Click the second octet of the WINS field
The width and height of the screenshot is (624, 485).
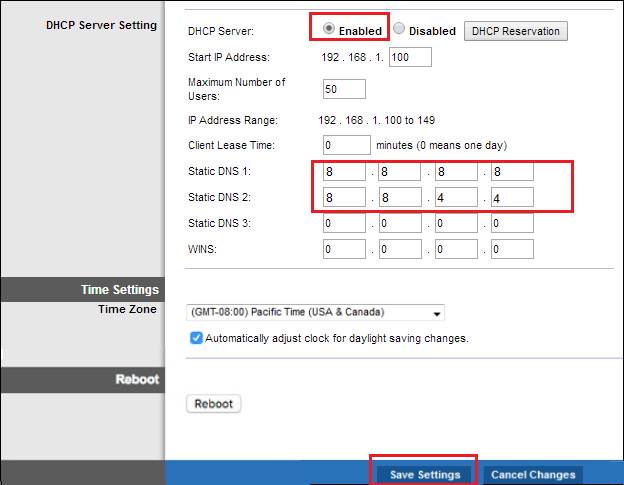[400, 249]
